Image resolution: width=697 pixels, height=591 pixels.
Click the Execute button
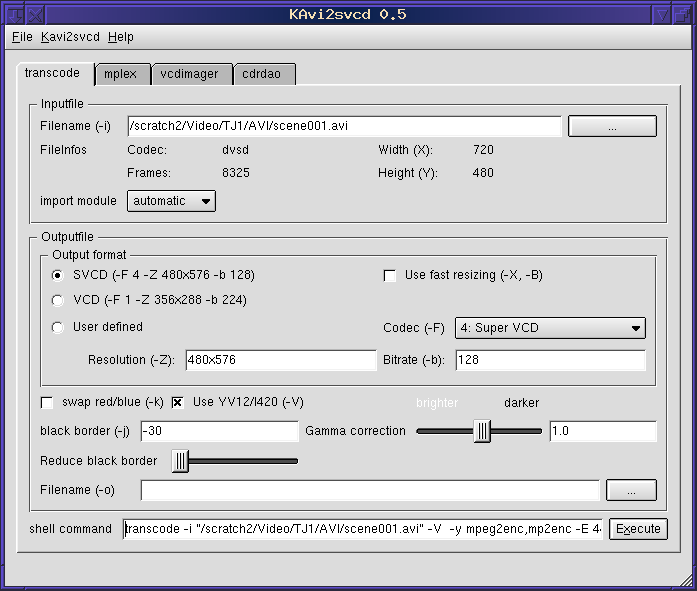point(638,529)
